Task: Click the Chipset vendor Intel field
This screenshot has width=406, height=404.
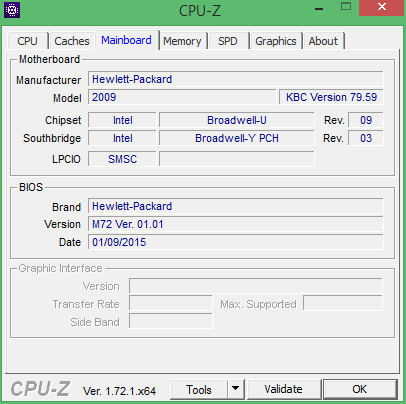Action: click(x=122, y=120)
